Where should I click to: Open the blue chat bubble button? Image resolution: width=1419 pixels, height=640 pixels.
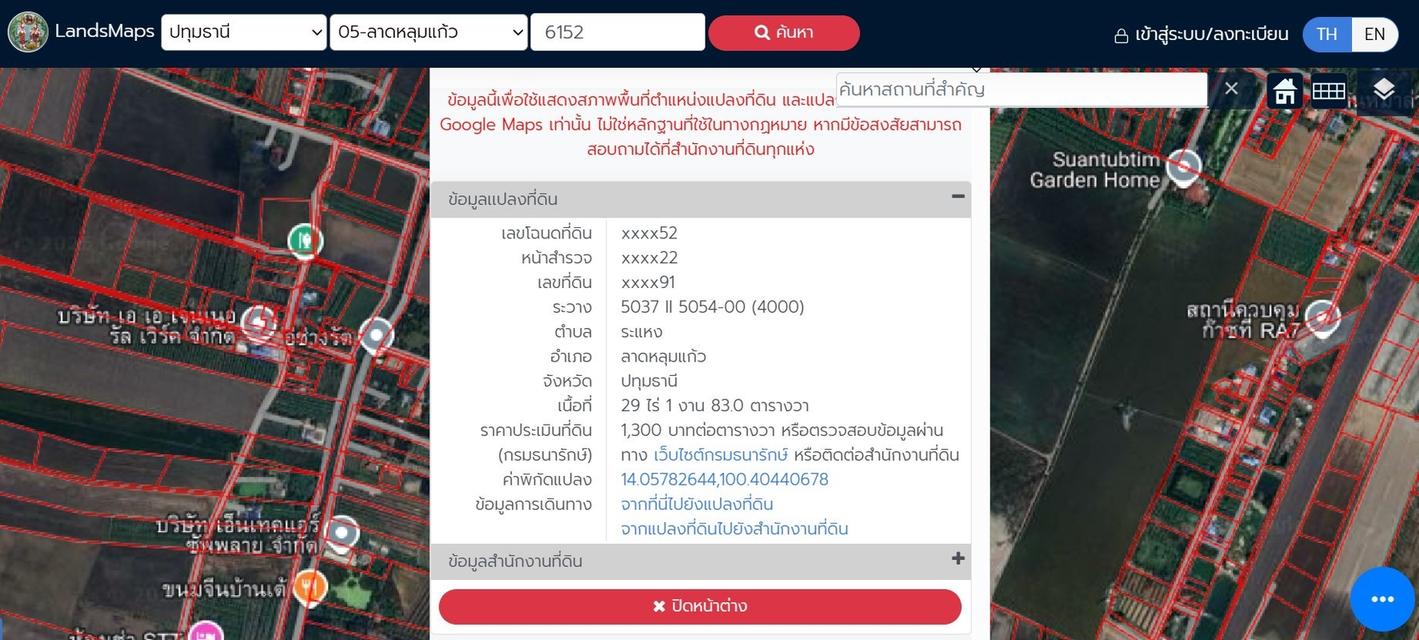pos(1383,599)
